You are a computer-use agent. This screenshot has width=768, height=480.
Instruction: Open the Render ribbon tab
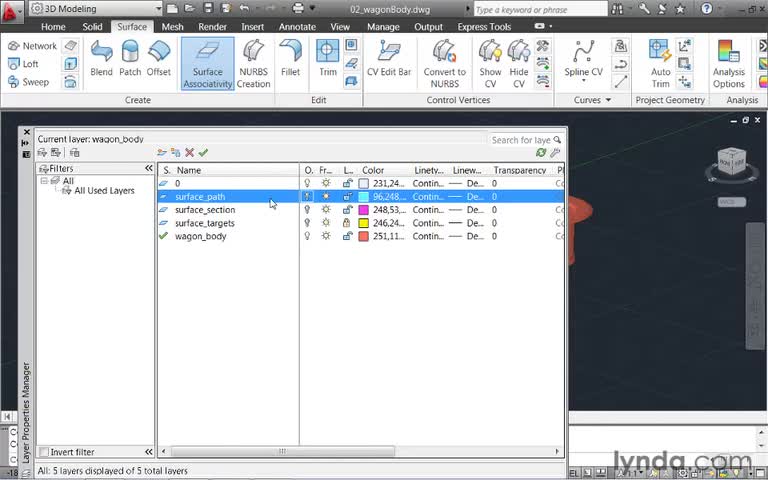click(213, 27)
